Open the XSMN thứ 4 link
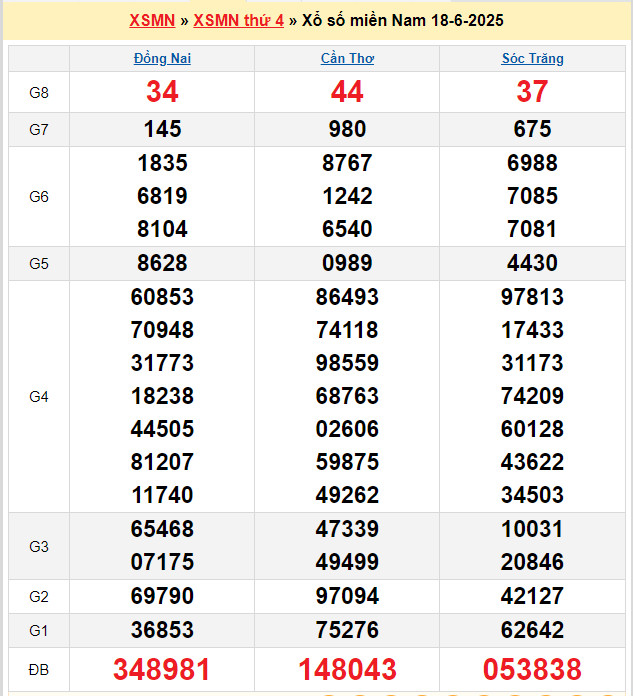 (x=238, y=20)
